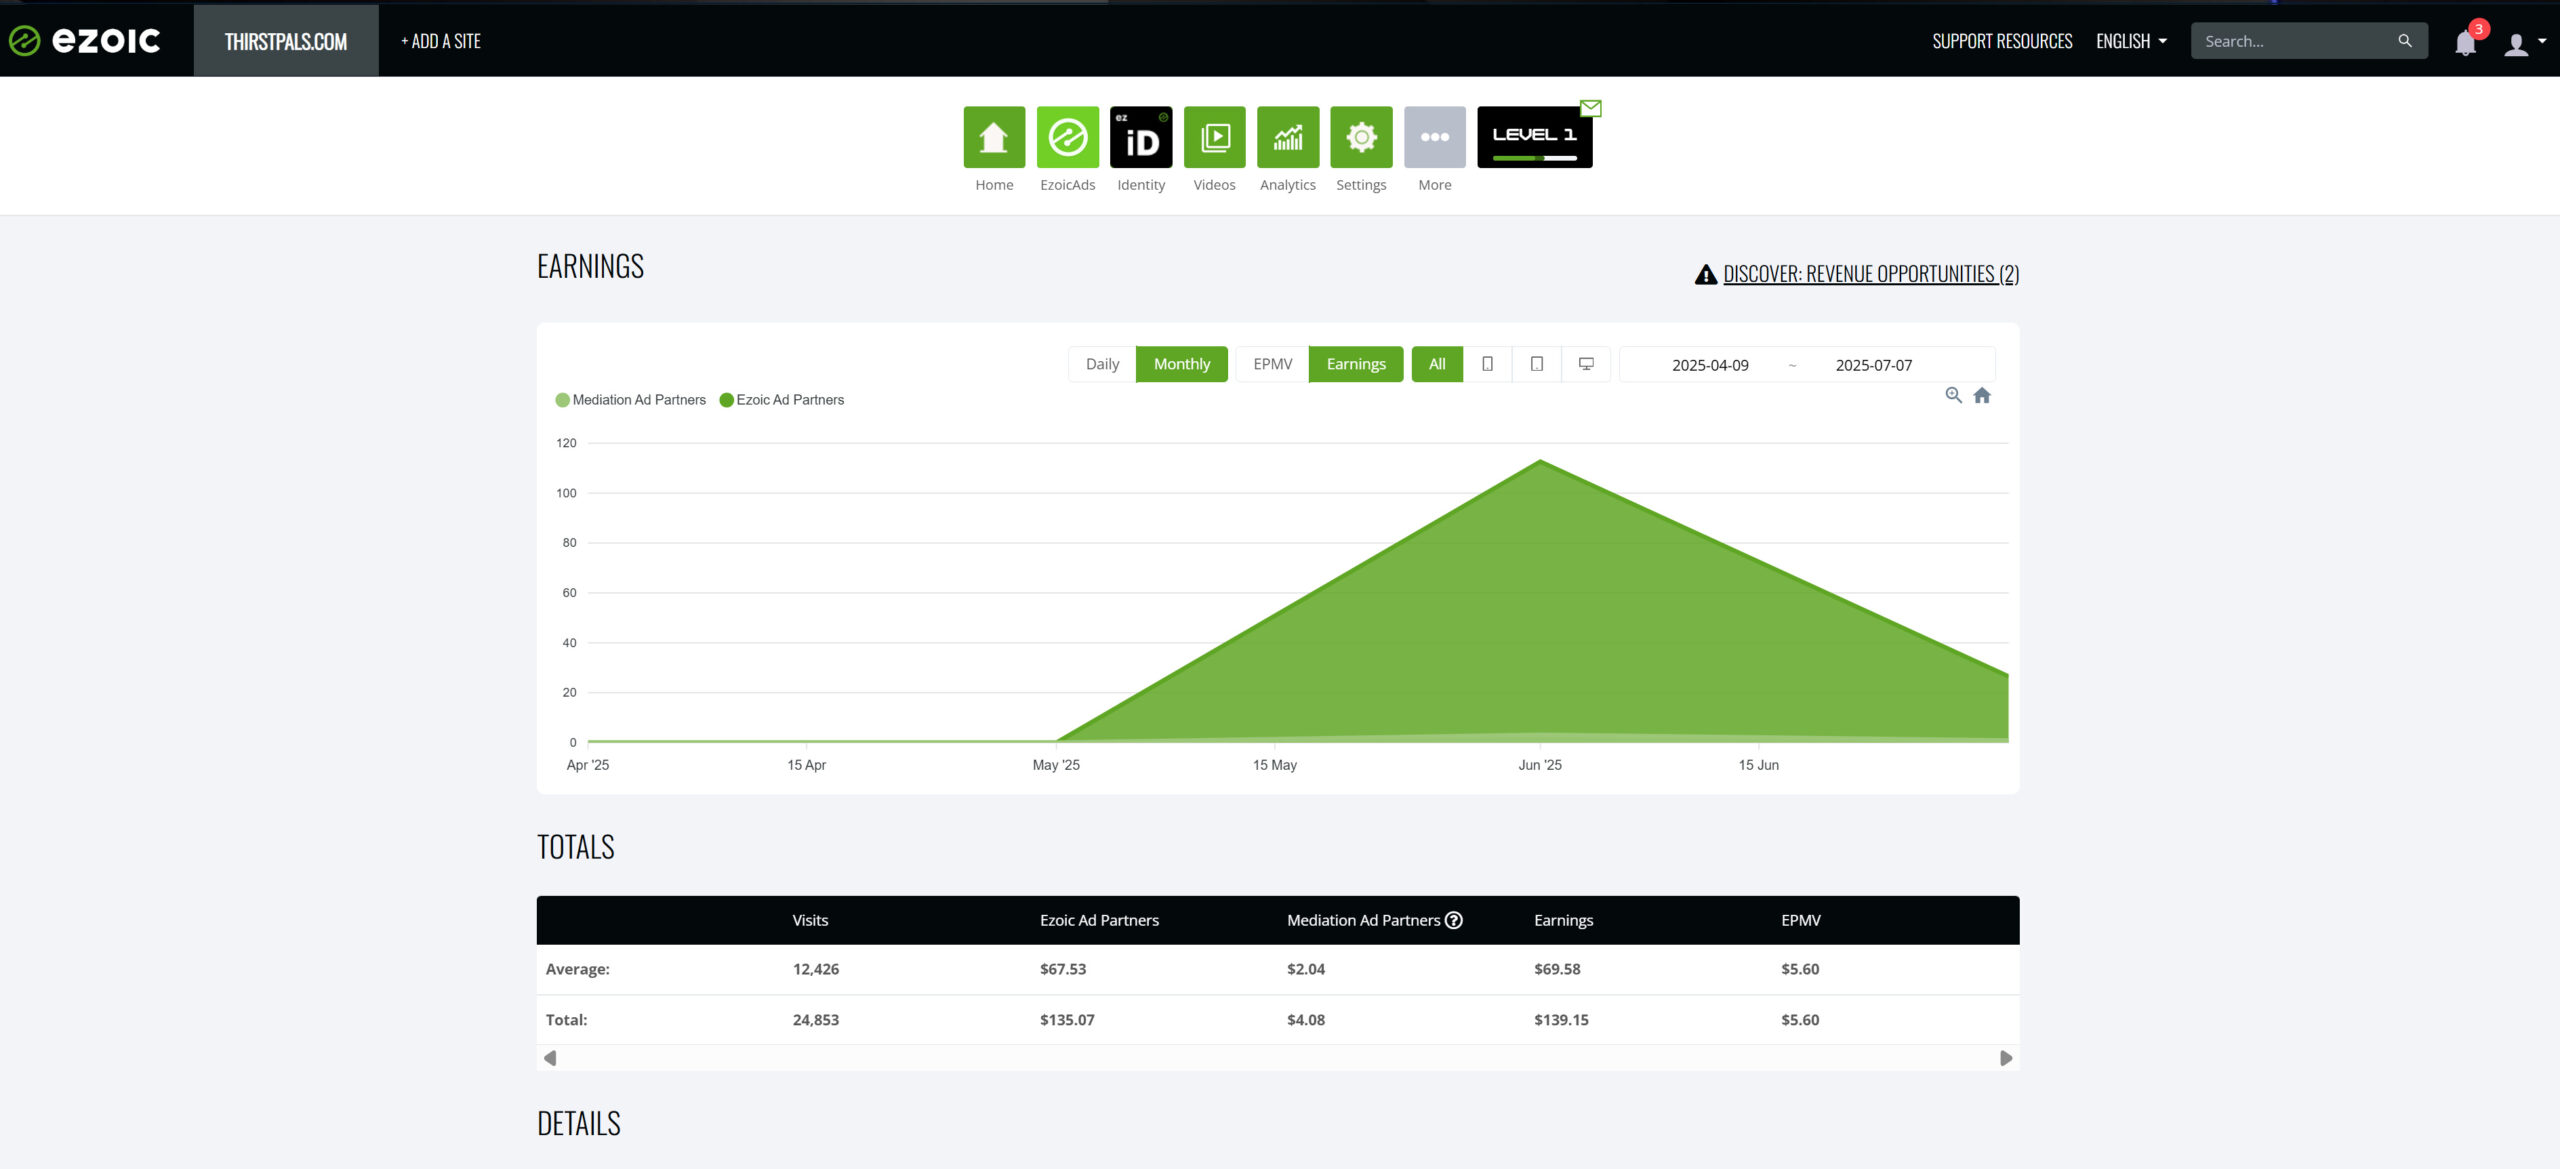Click the chart zoom magnifier icon
This screenshot has width=2560, height=1169.
coord(1953,395)
